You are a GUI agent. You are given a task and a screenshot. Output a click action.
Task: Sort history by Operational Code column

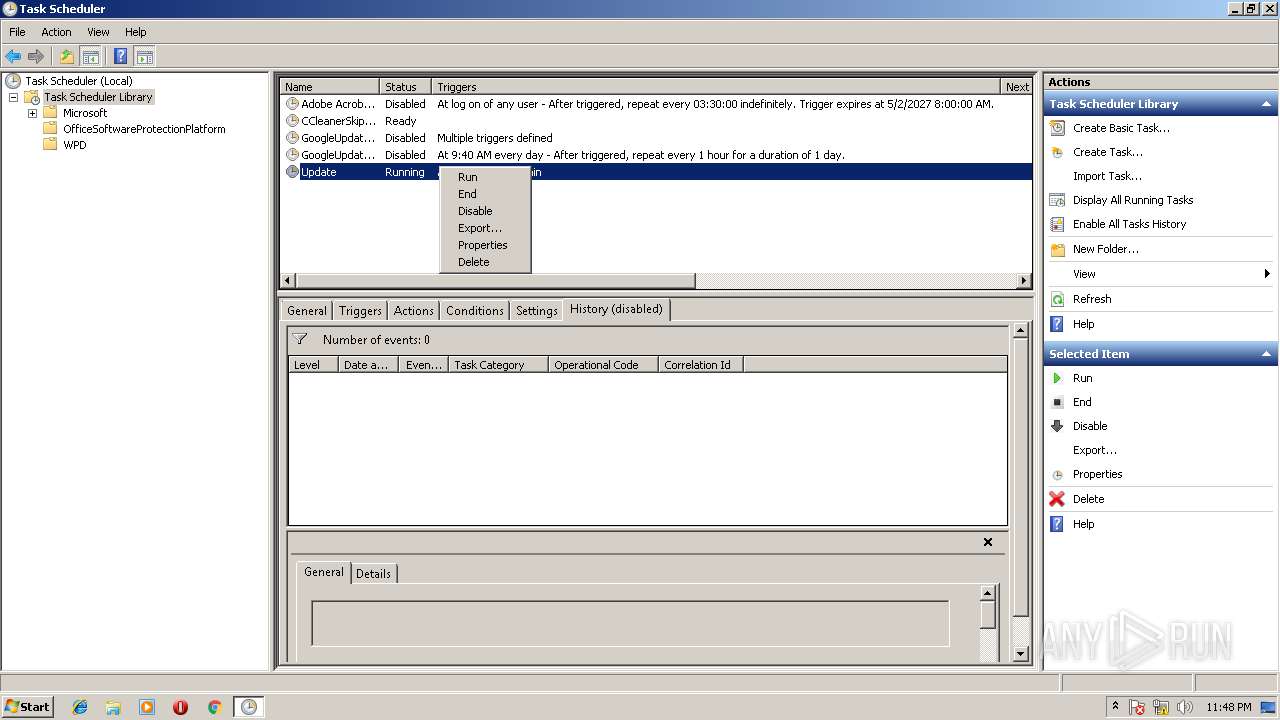pyautogui.click(x=603, y=365)
